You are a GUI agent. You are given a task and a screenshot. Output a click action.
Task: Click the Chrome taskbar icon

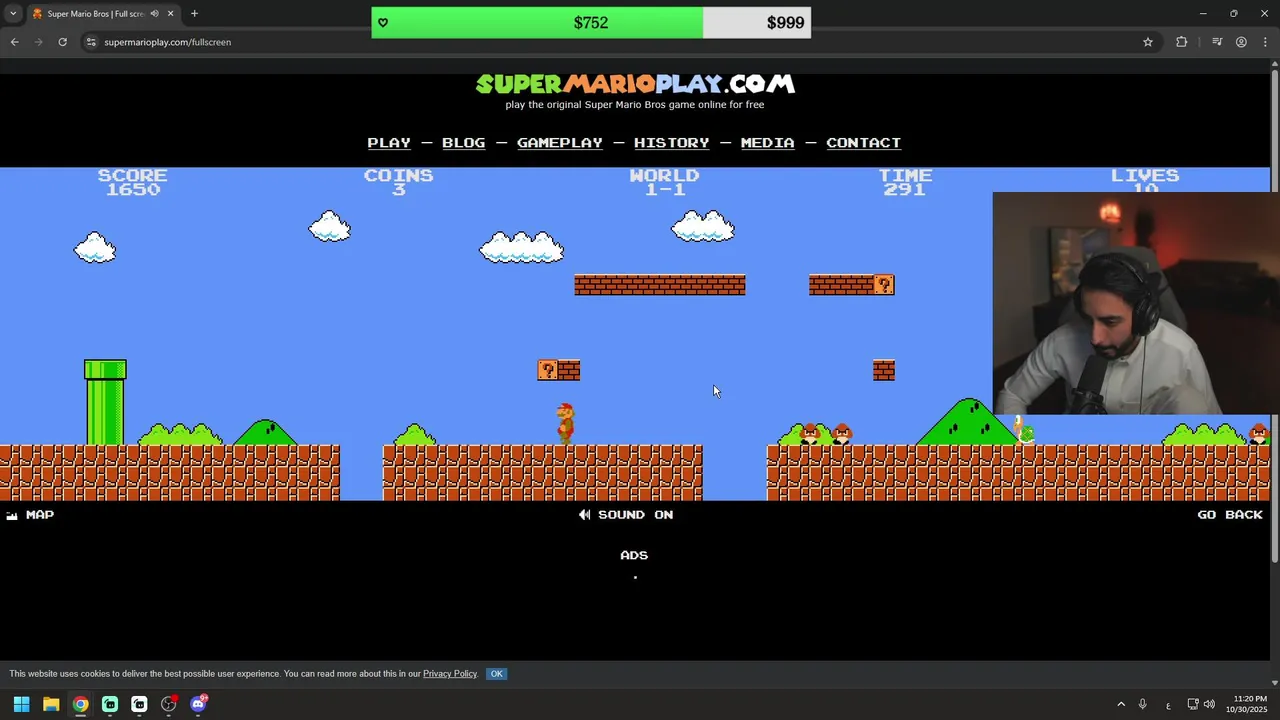[80, 704]
